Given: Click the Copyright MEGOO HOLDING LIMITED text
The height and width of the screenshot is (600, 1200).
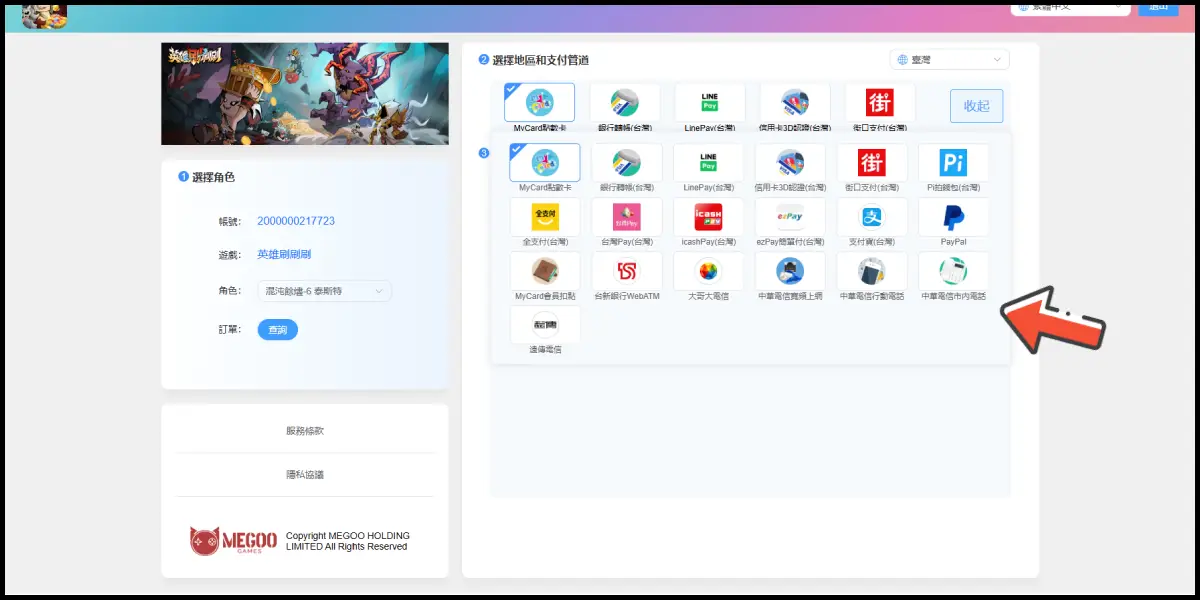Looking at the screenshot, I should click(x=348, y=541).
